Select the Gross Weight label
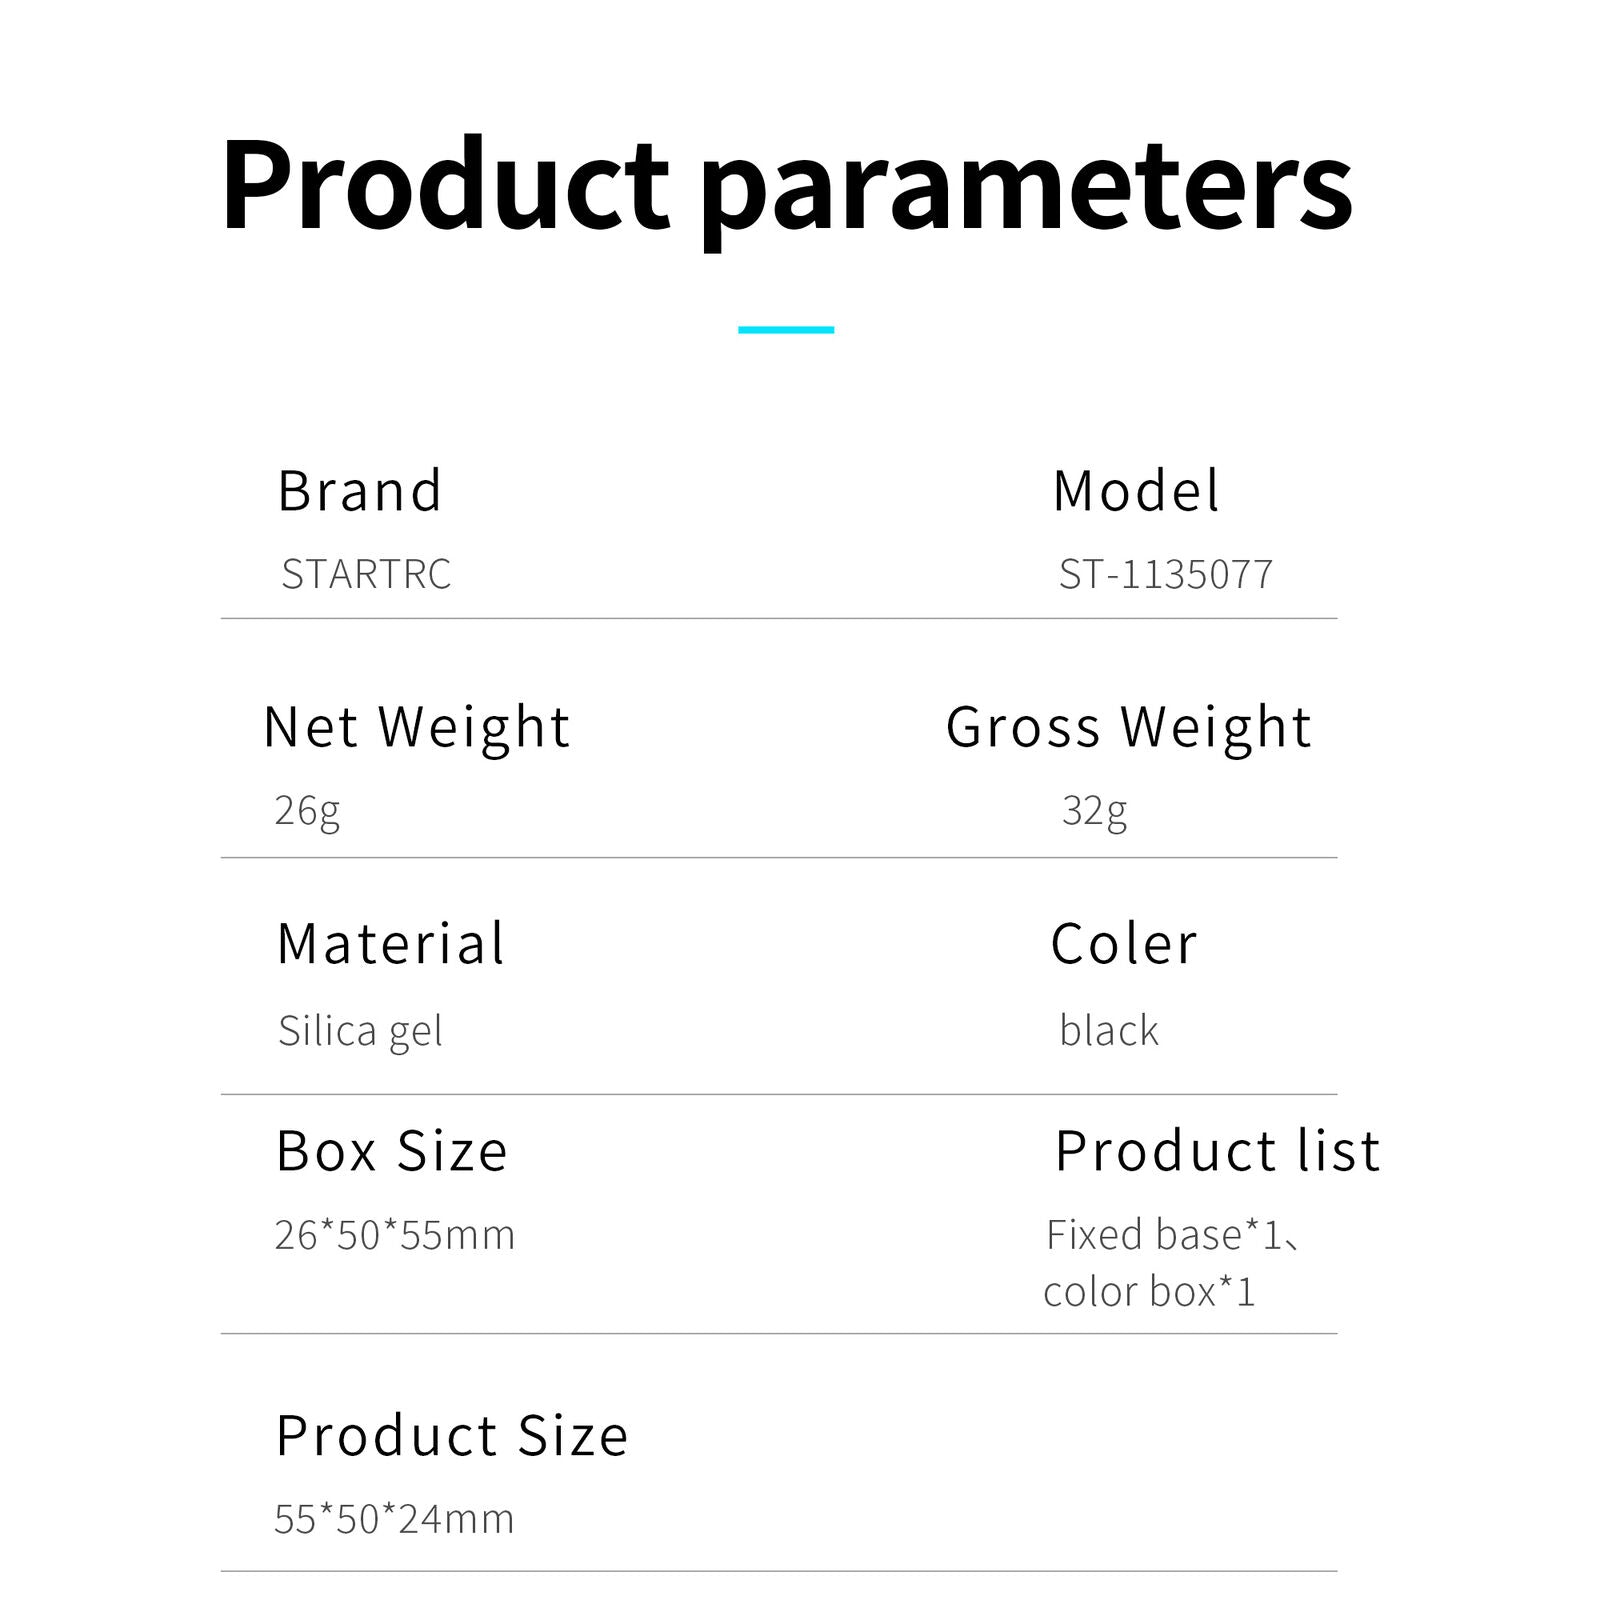 [x=1128, y=727]
